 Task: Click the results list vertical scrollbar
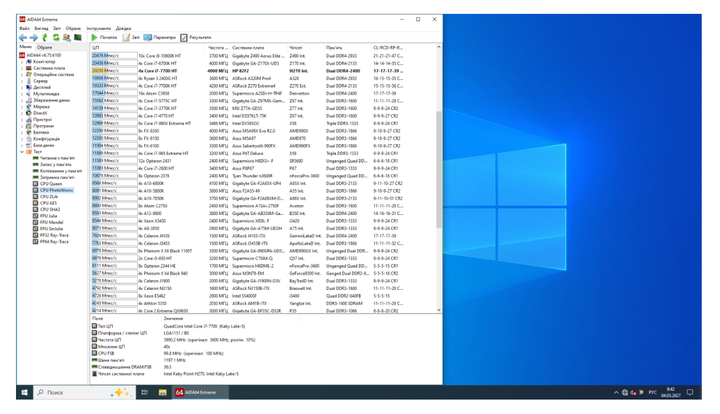tap(439, 169)
